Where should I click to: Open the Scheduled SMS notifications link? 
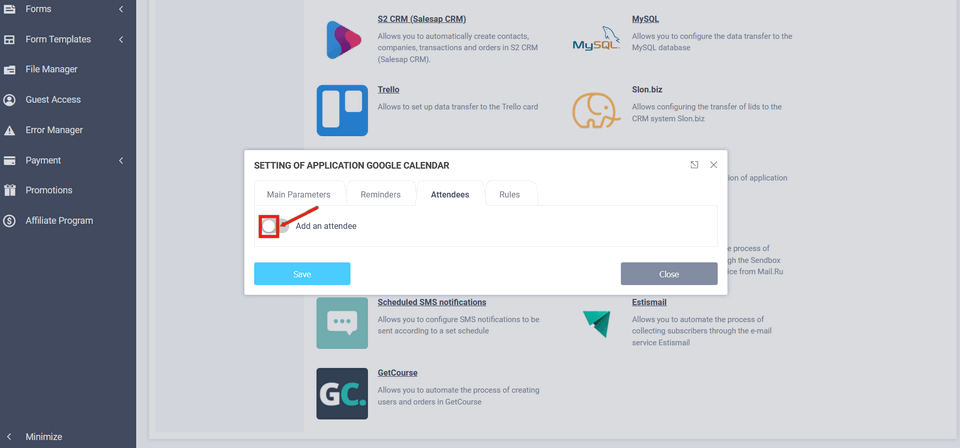431,302
